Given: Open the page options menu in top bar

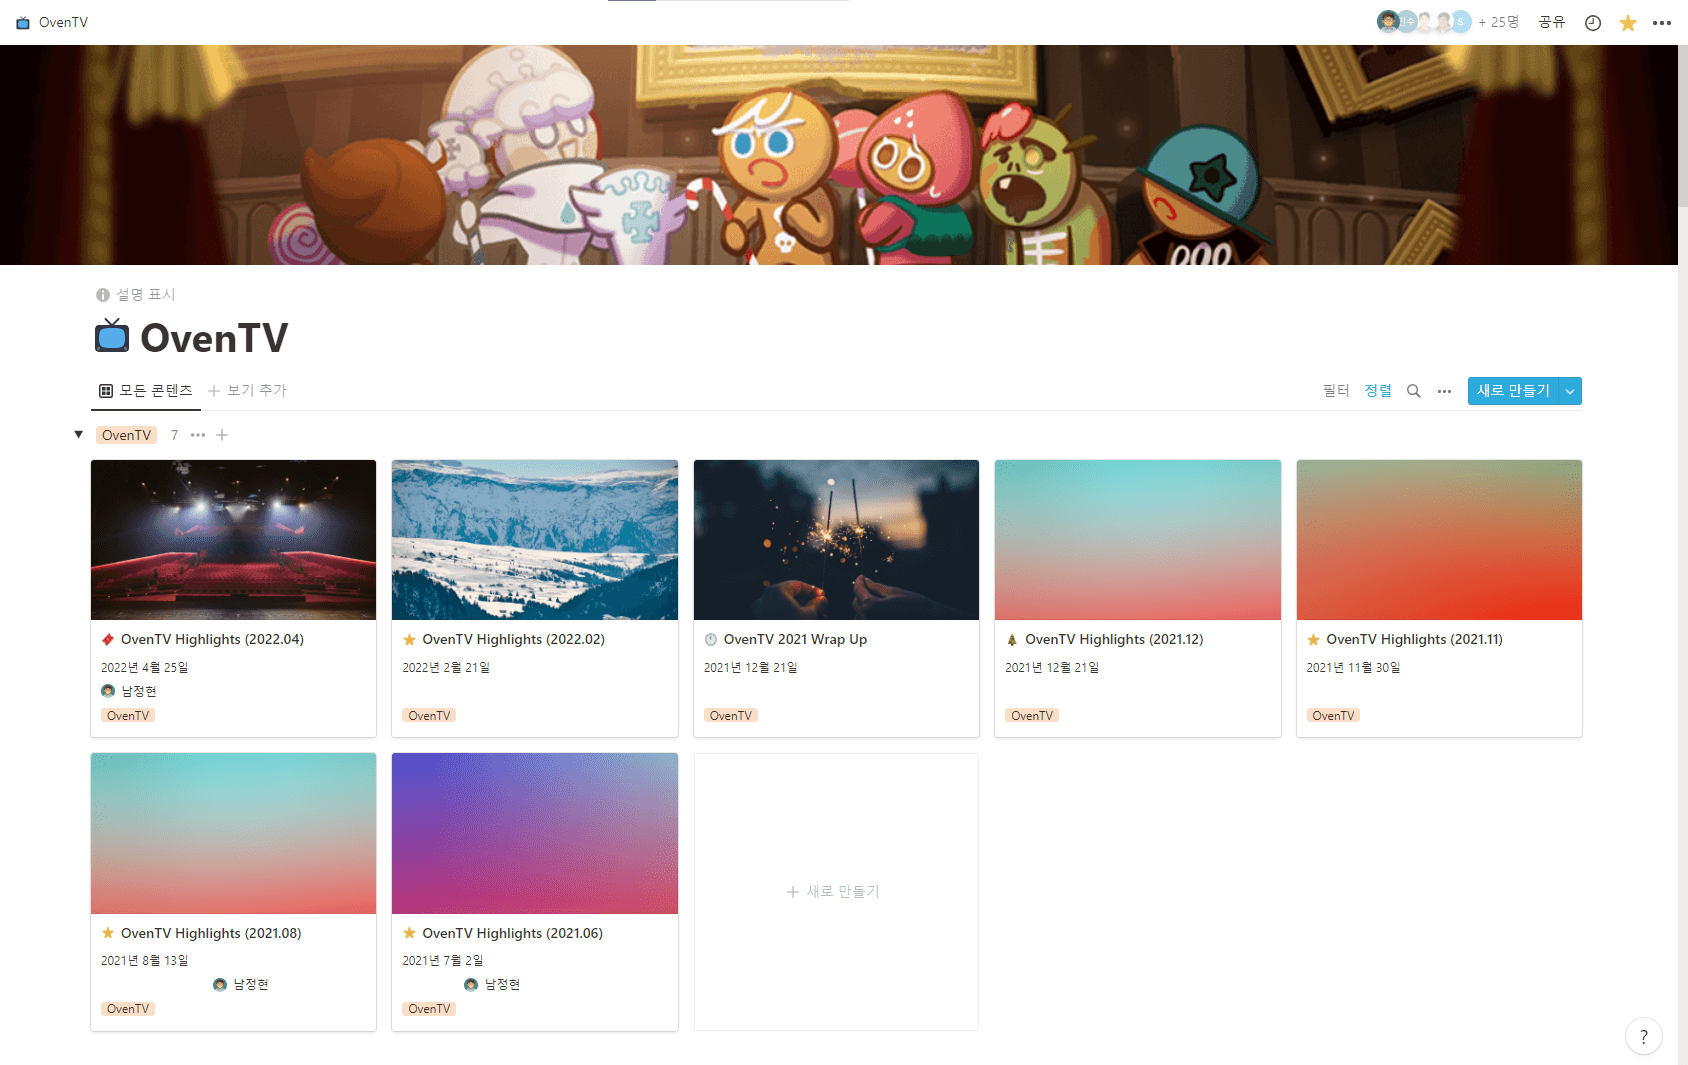Looking at the screenshot, I should tap(1662, 23).
